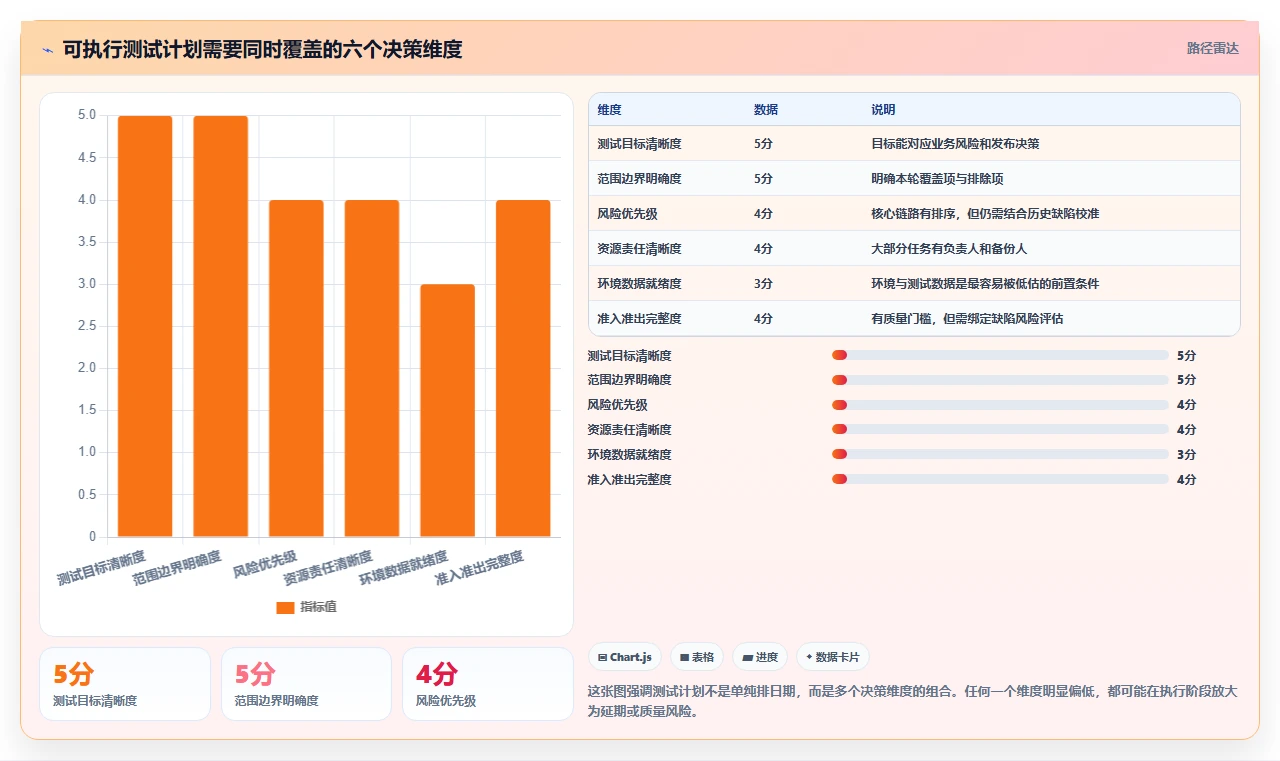Viewport: 1280px width, 761px height.
Task: Click the 维度 column header
Action: click(609, 110)
